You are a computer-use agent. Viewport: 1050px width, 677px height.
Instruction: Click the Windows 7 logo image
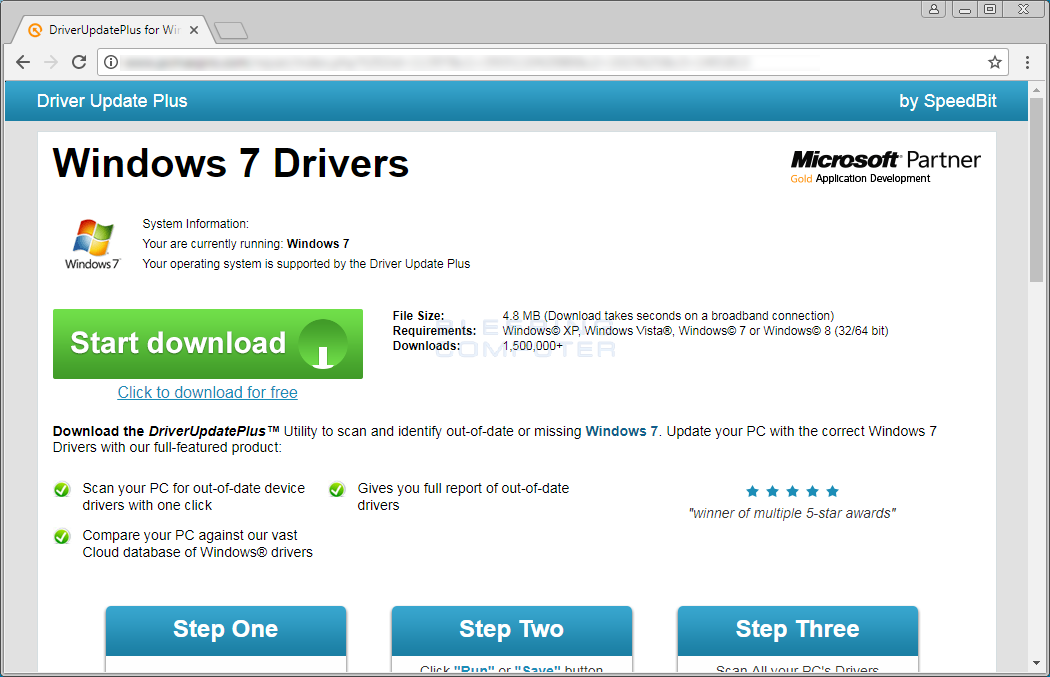click(x=92, y=244)
